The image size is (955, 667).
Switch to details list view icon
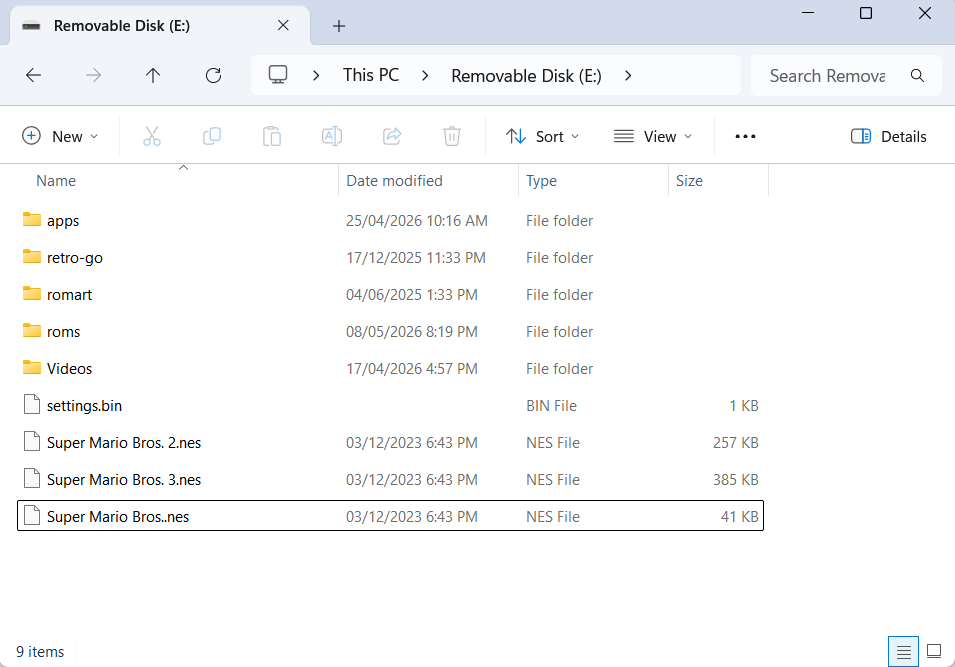[903, 652]
